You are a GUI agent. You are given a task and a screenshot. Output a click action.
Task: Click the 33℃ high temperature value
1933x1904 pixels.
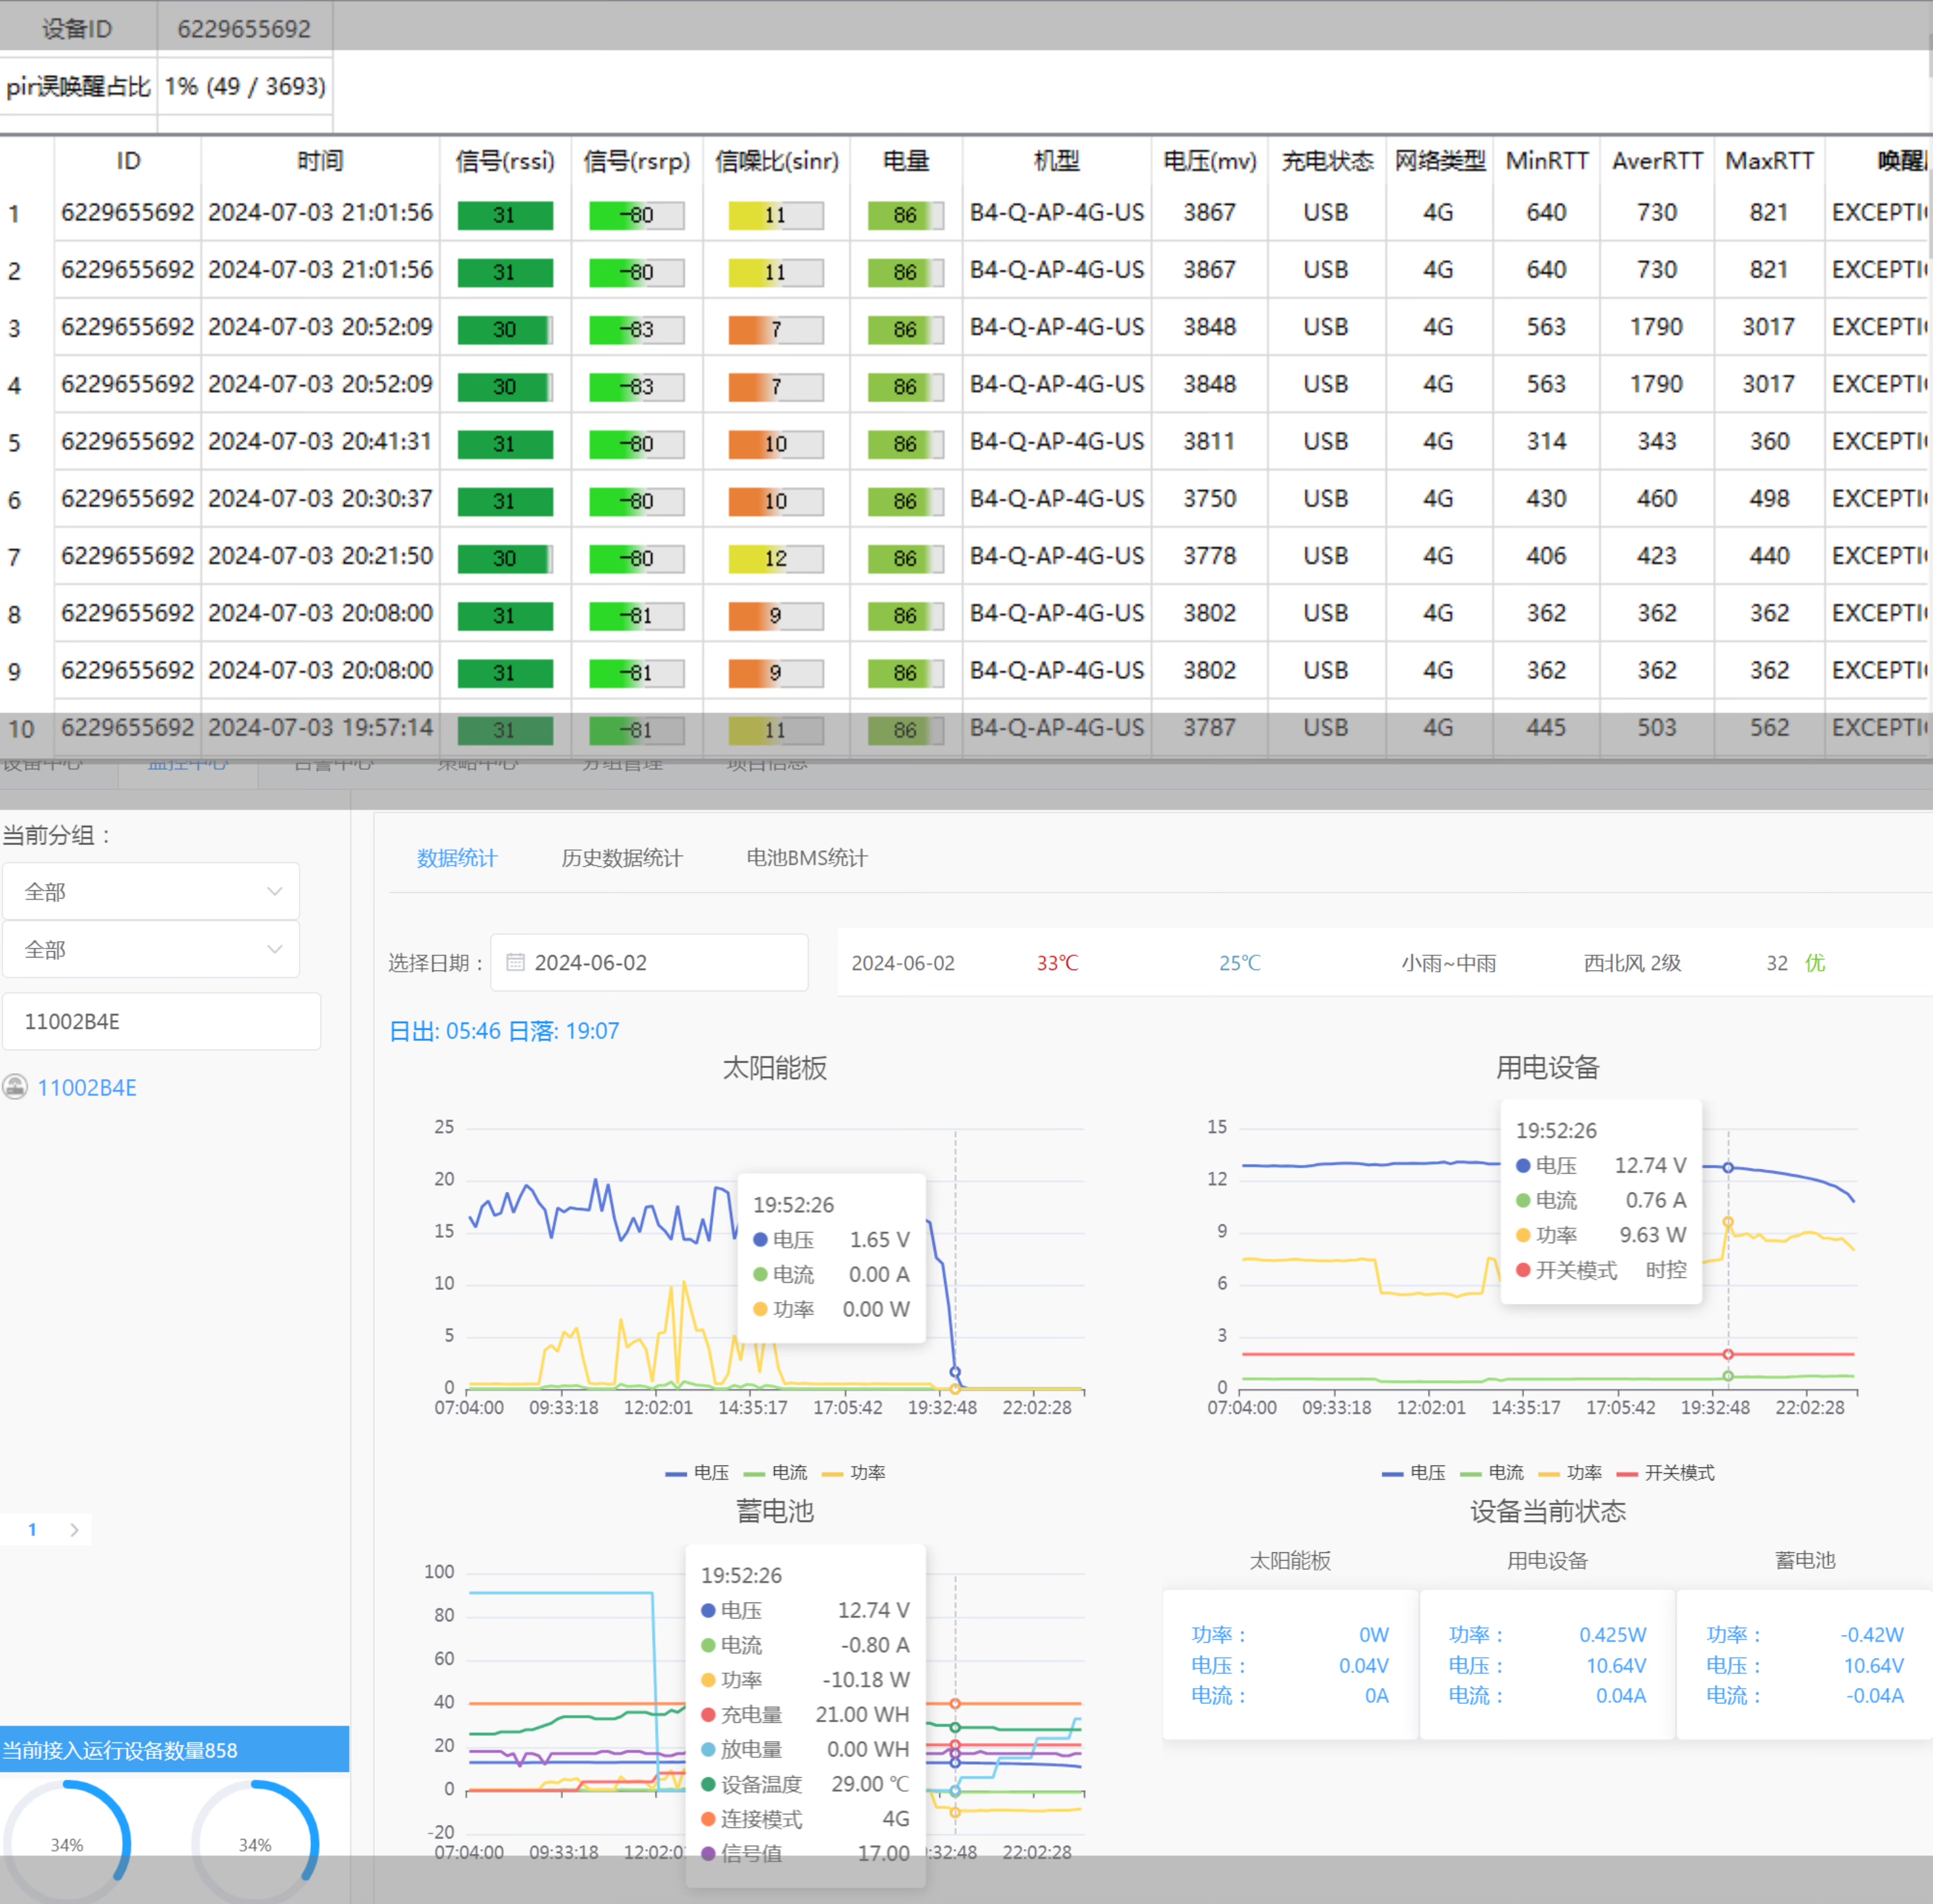(1057, 963)
